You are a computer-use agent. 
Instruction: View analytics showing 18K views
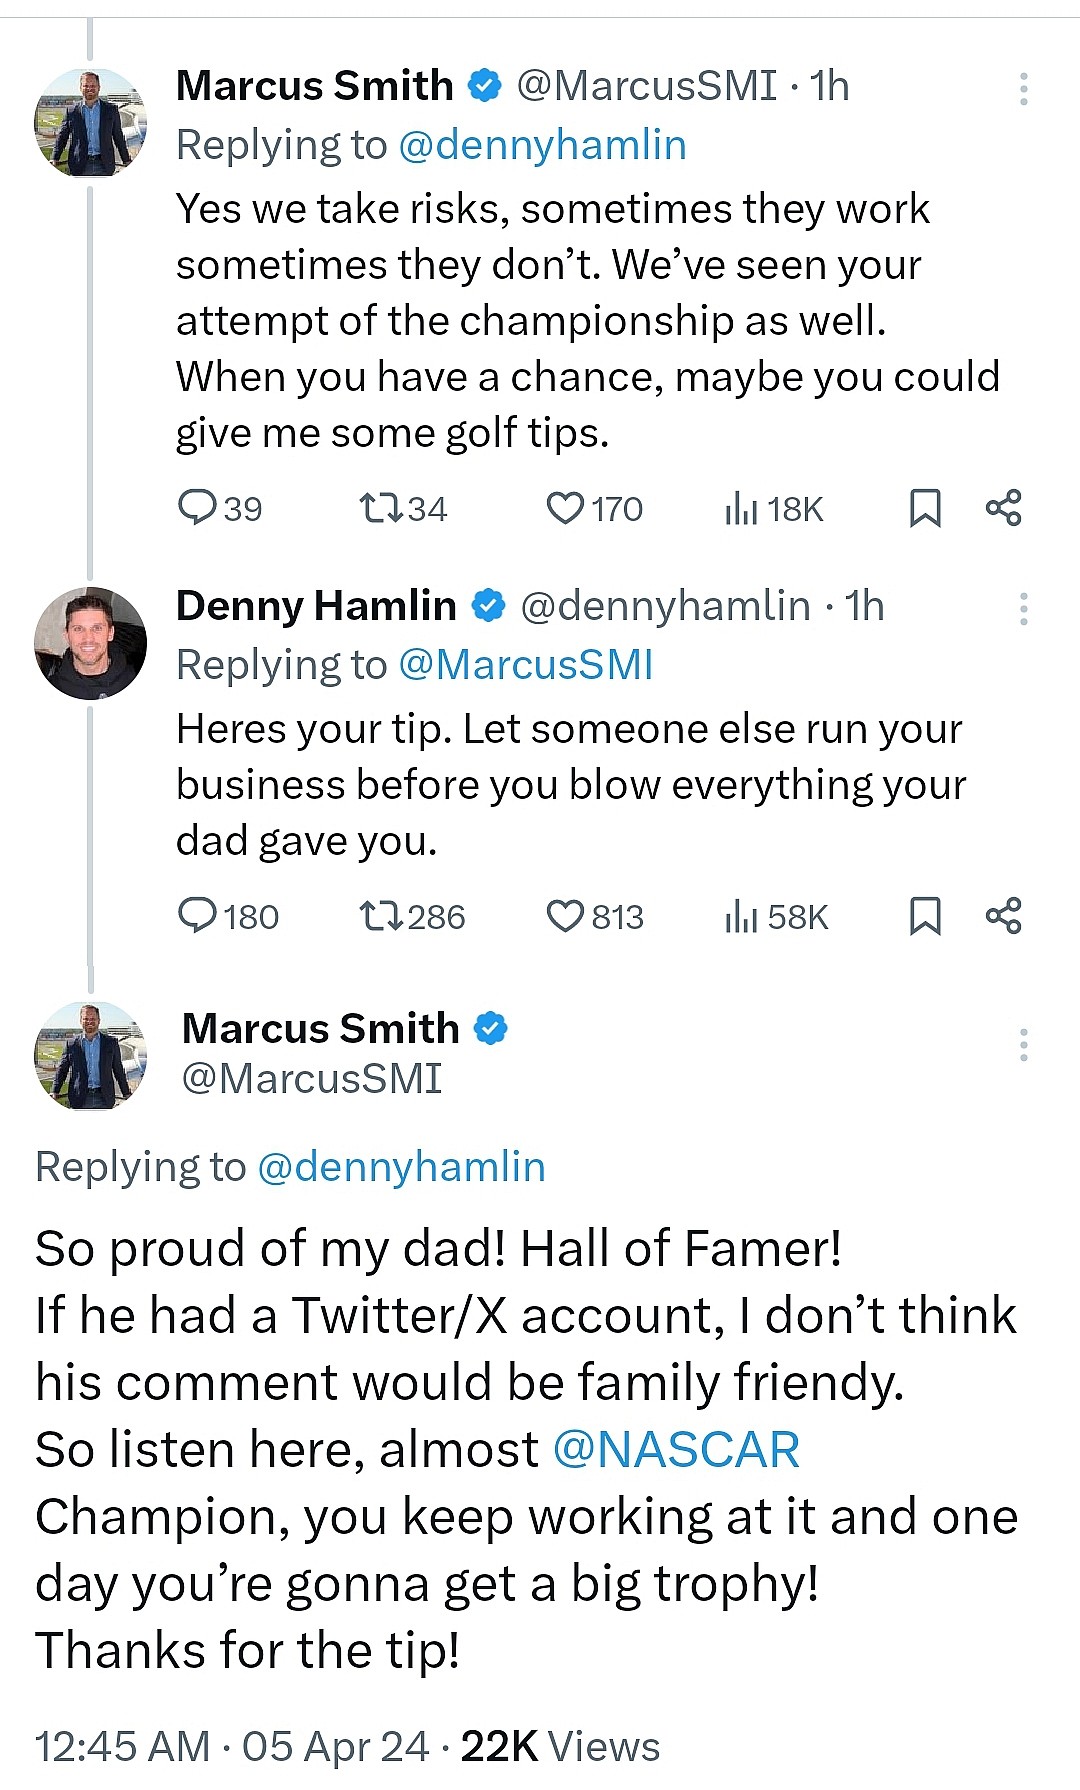click(741, 509)
